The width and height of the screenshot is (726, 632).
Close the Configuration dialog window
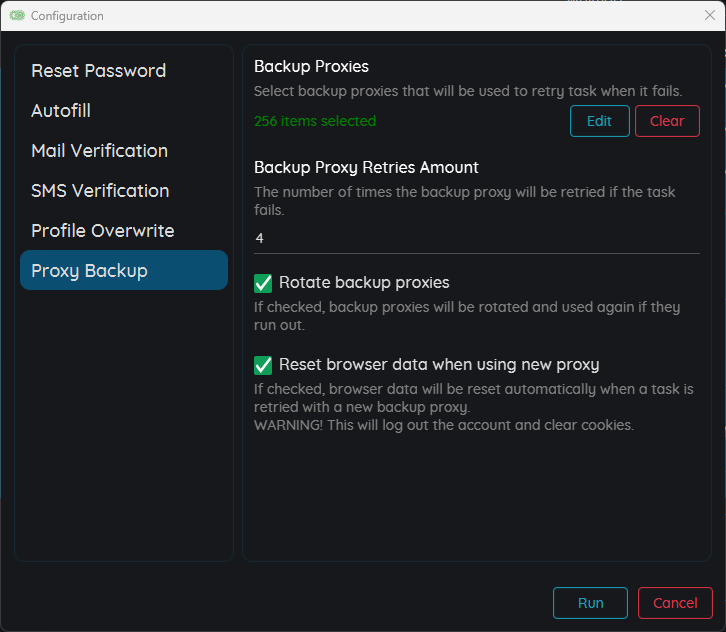[x=709, y=15]
